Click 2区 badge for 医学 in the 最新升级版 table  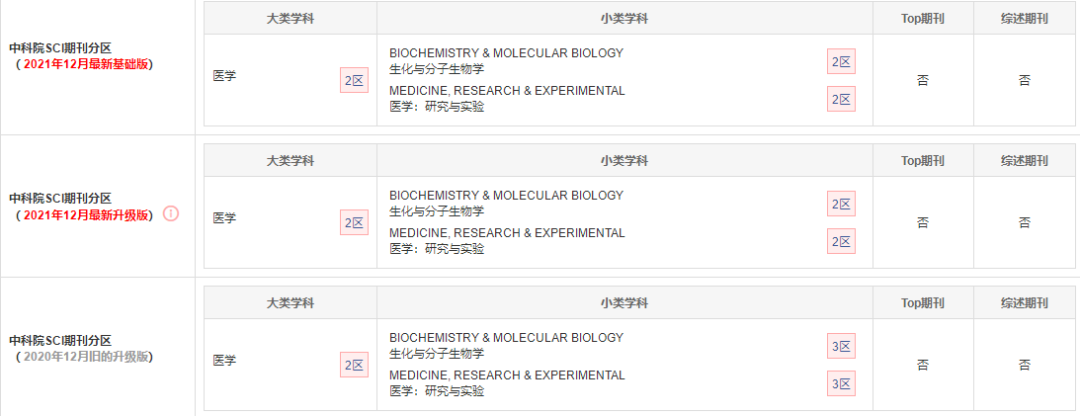(x=354, y=222)
